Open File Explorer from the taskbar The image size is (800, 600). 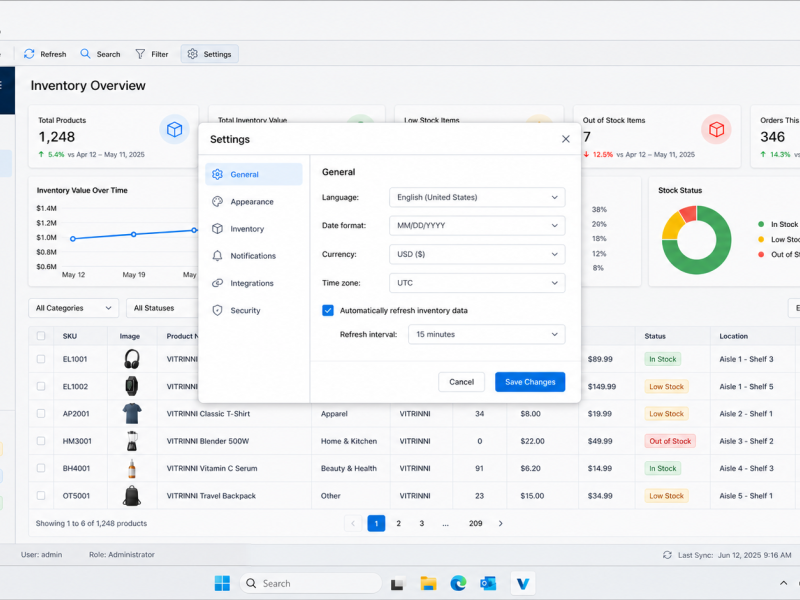coord(428,583)
